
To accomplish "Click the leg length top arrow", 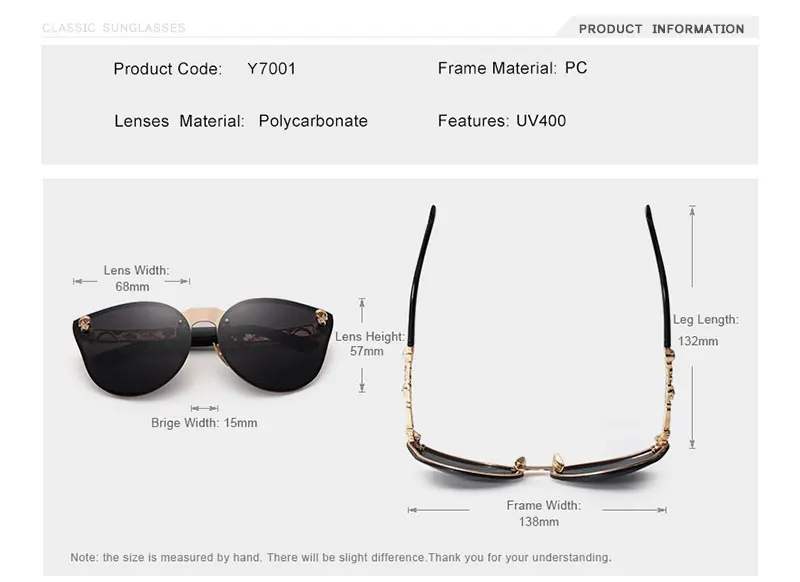I will (692, 246).
